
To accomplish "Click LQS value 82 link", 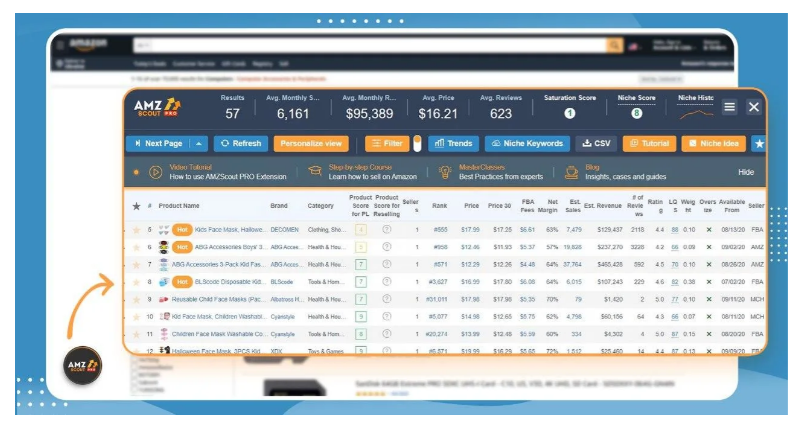I will 675,282.
